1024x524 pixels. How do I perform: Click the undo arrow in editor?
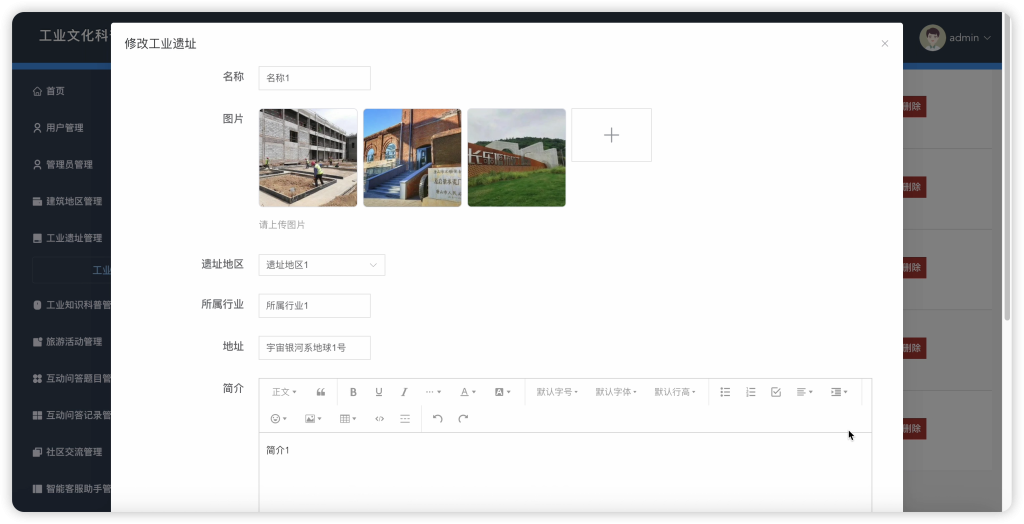coord(438,419)
